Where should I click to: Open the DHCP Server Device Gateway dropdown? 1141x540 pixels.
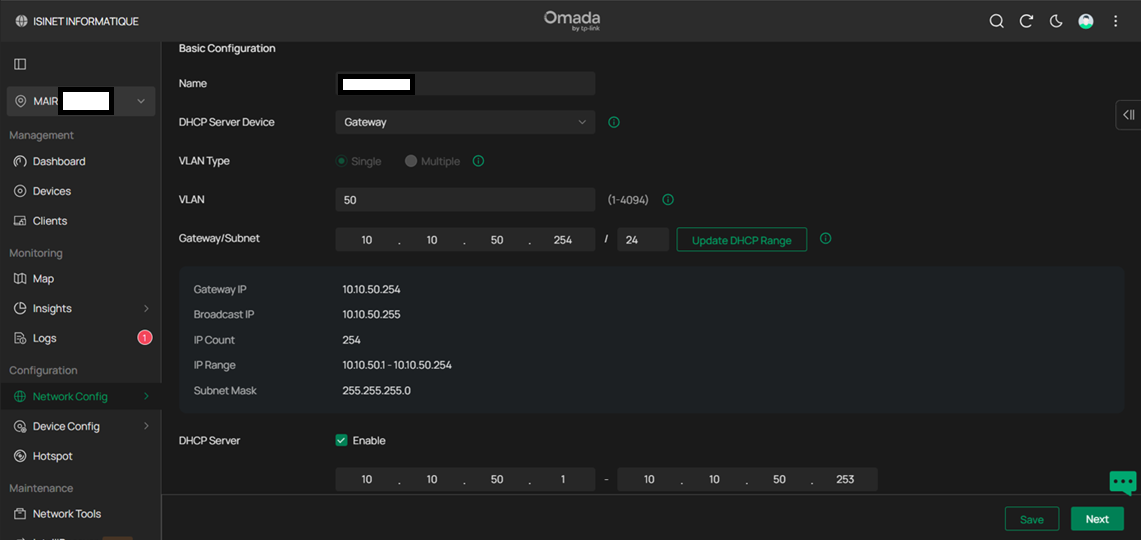click(465, 122)
